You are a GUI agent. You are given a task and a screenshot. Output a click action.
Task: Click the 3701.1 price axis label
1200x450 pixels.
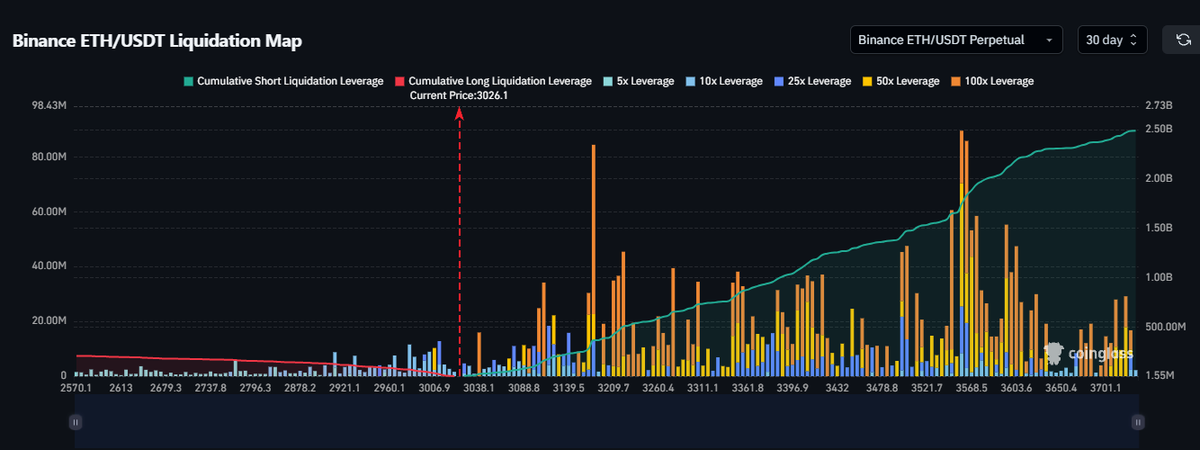[x=1107, y=387]
